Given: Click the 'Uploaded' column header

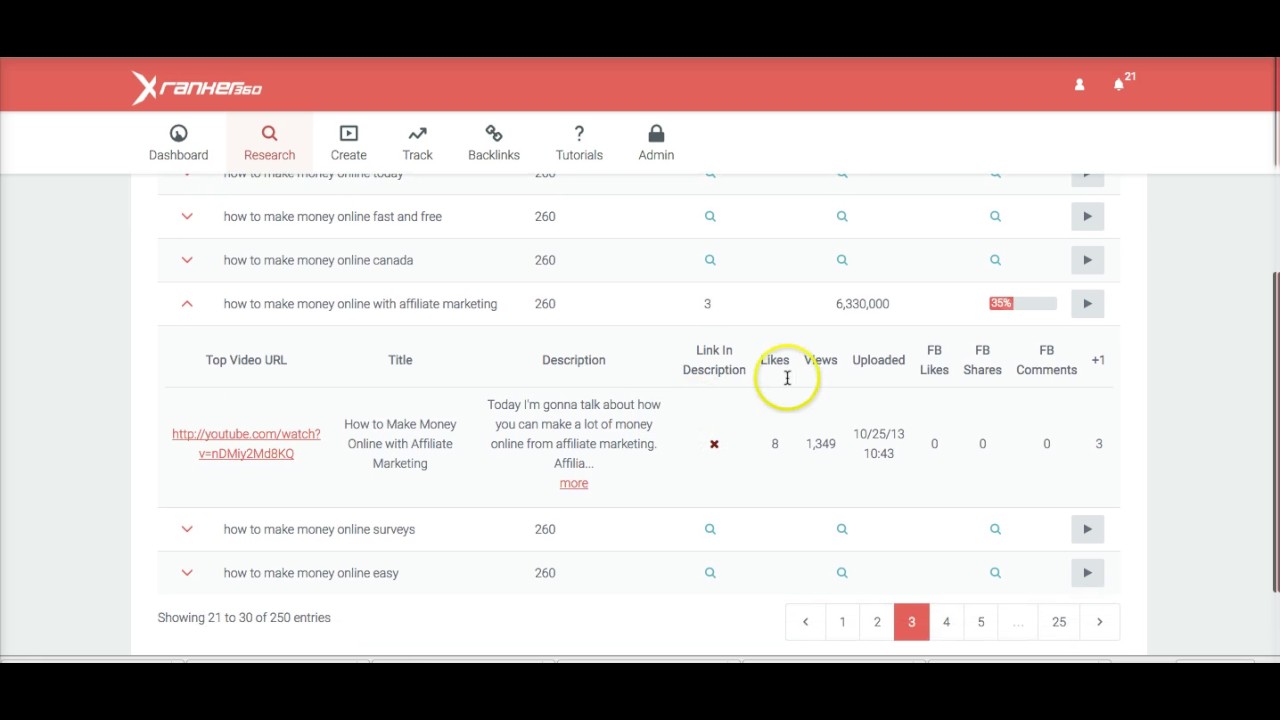Looking at the screenshot, I should point(878,360).
